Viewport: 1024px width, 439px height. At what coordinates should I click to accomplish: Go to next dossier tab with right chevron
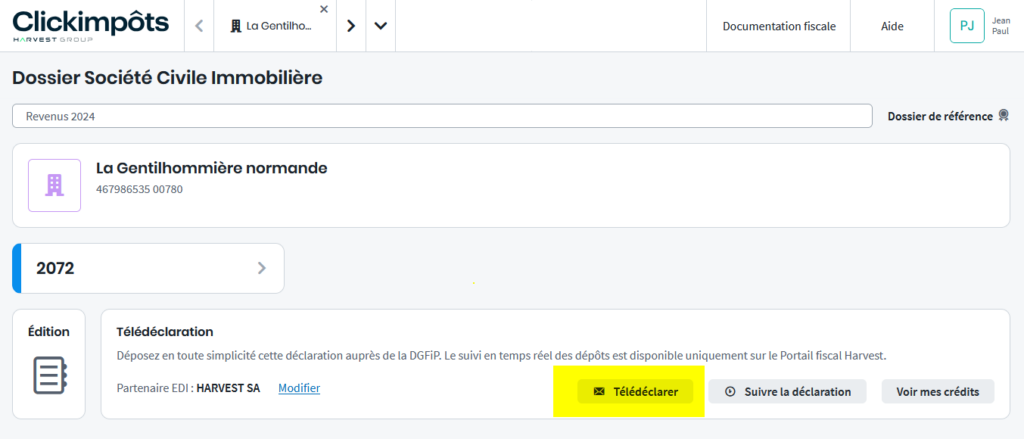click(x=351, y=26)
